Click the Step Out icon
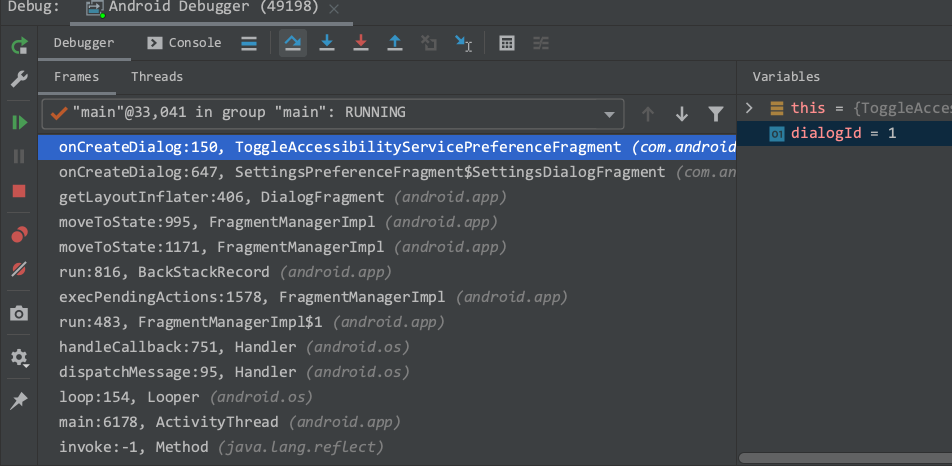This screenshot has width=952, height=466. (395, 43)
